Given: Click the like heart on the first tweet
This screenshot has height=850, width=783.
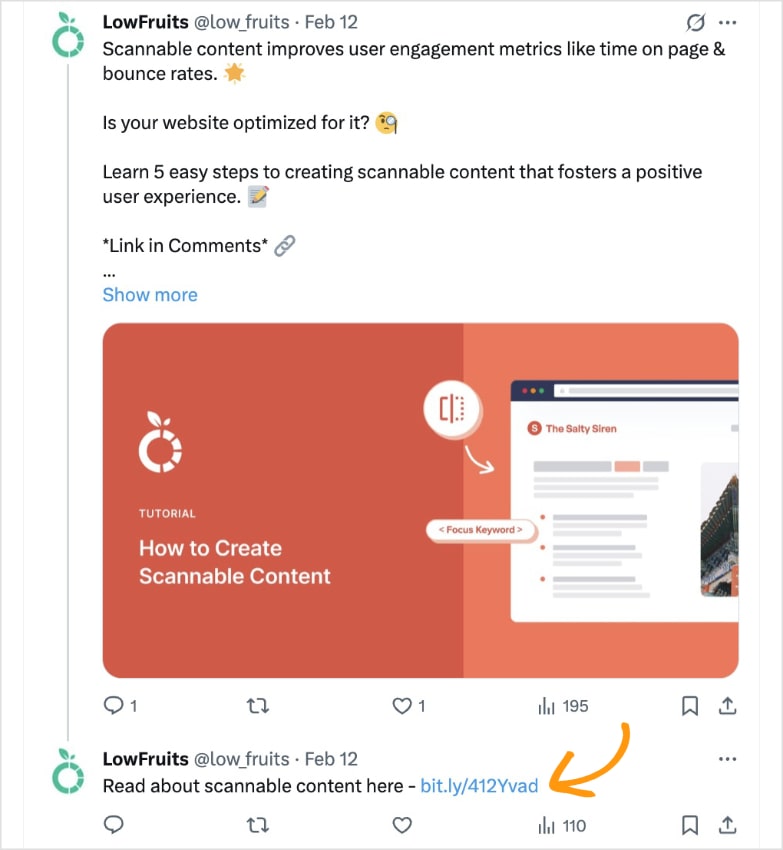Looking at the screenshot, I should (401, 705).
